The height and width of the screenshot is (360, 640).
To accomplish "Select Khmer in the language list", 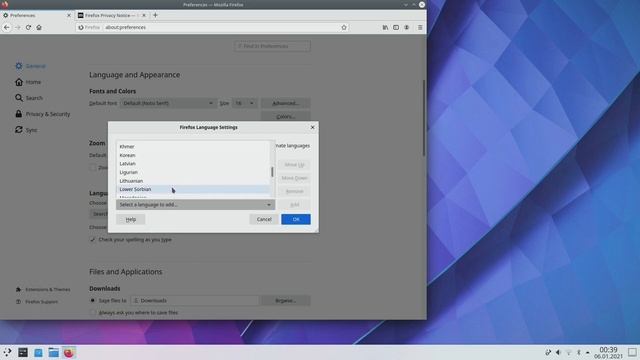I will point(193,147).
